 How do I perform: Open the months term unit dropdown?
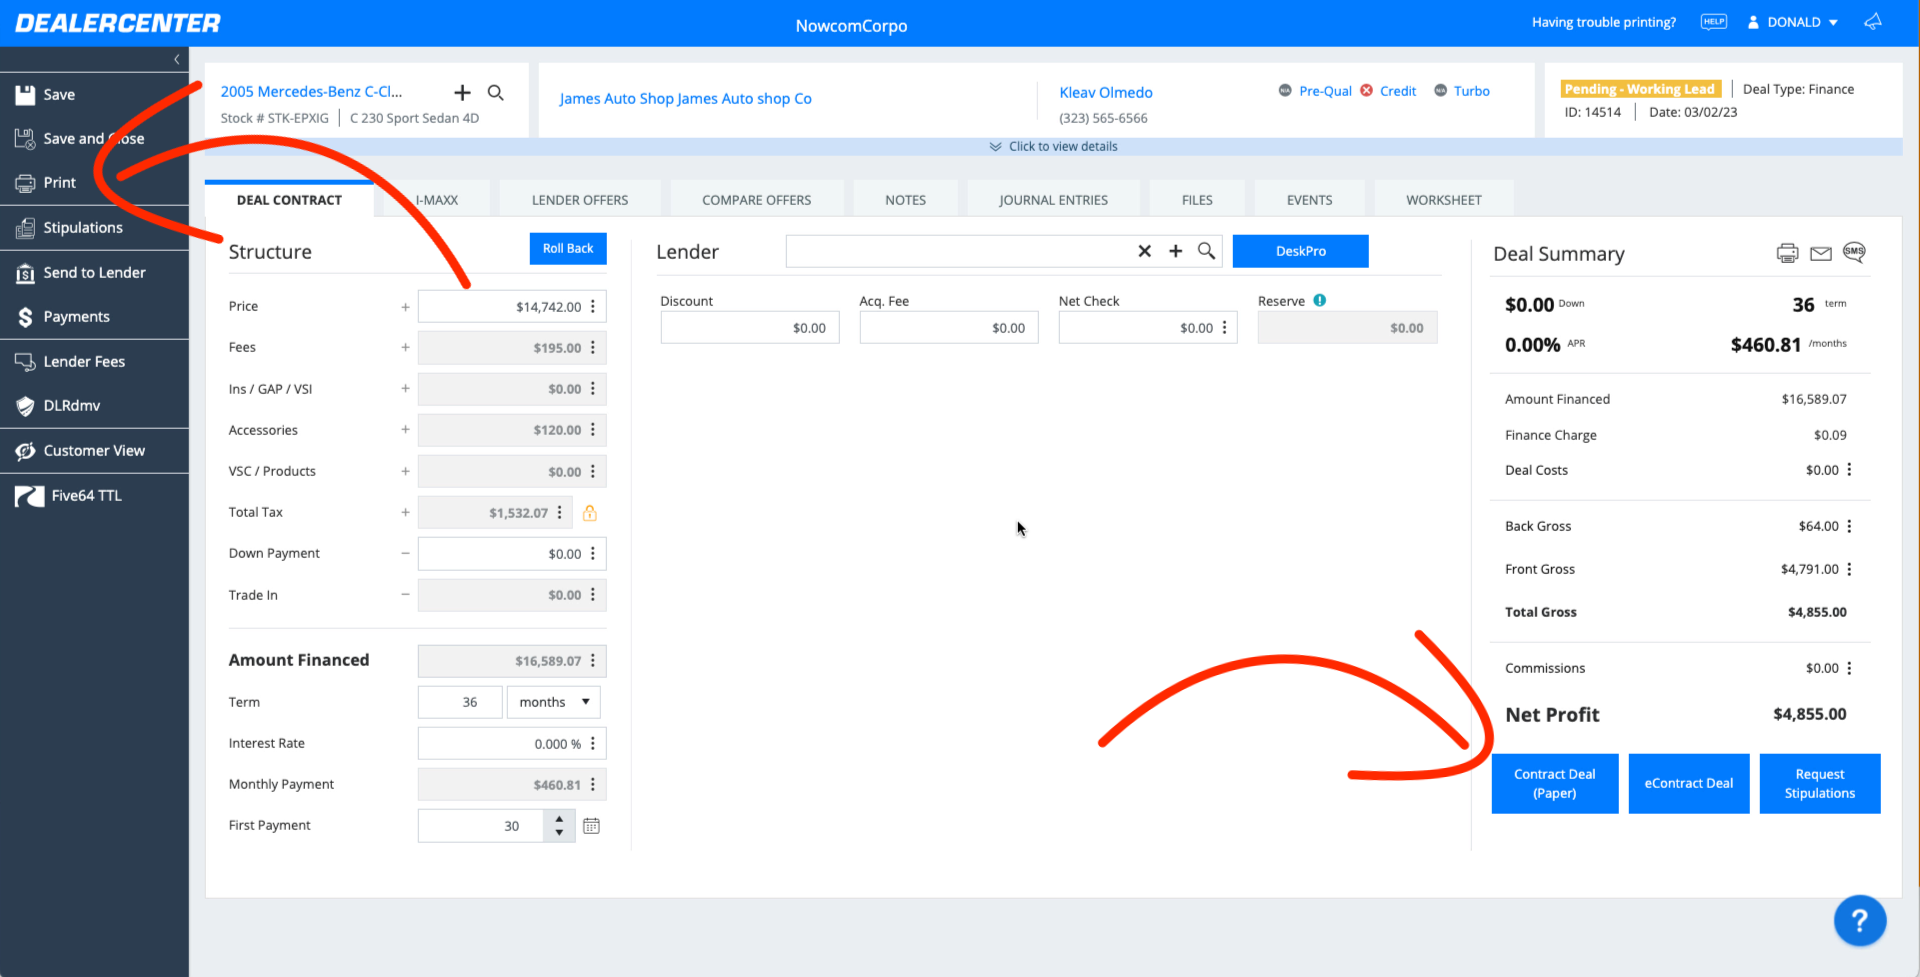tap(554, 702)
